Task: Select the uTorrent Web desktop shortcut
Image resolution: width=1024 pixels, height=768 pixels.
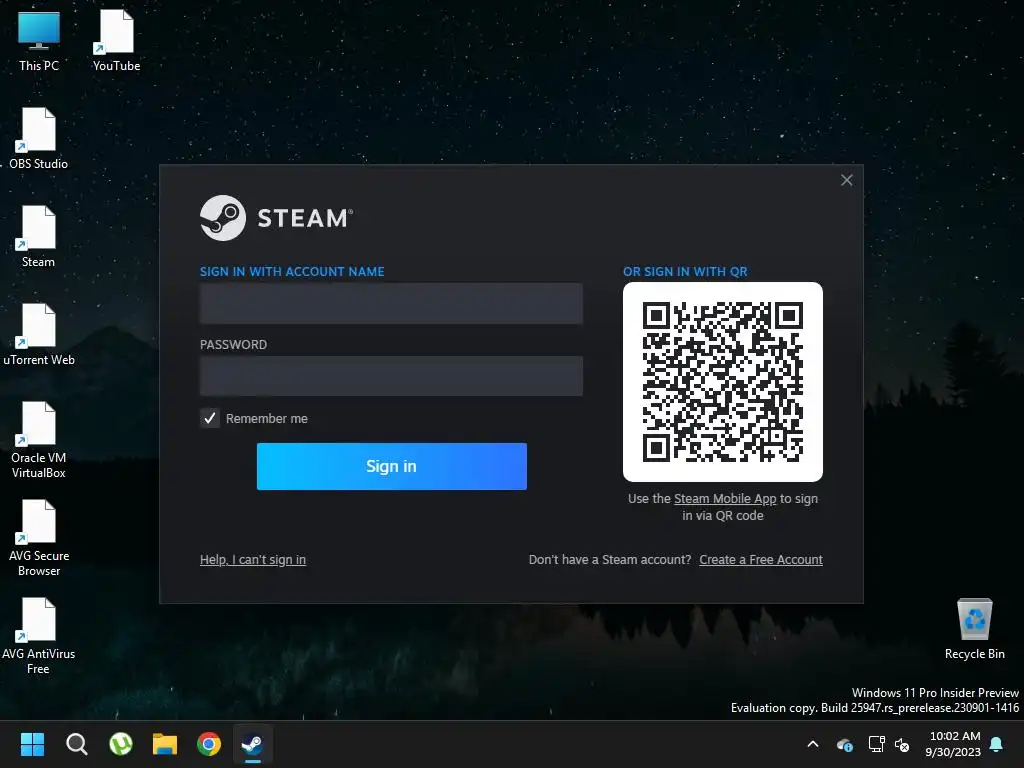Action: click(39, 334)
